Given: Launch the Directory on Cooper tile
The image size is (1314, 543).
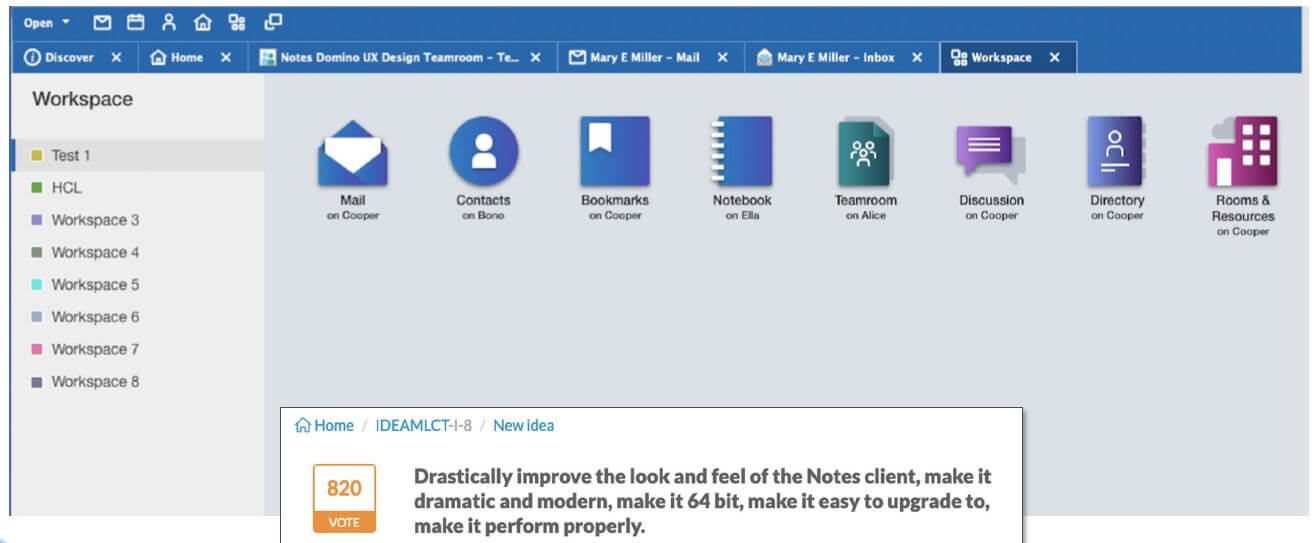Looking at the screenshot, I should click(x=1117, y=170).
